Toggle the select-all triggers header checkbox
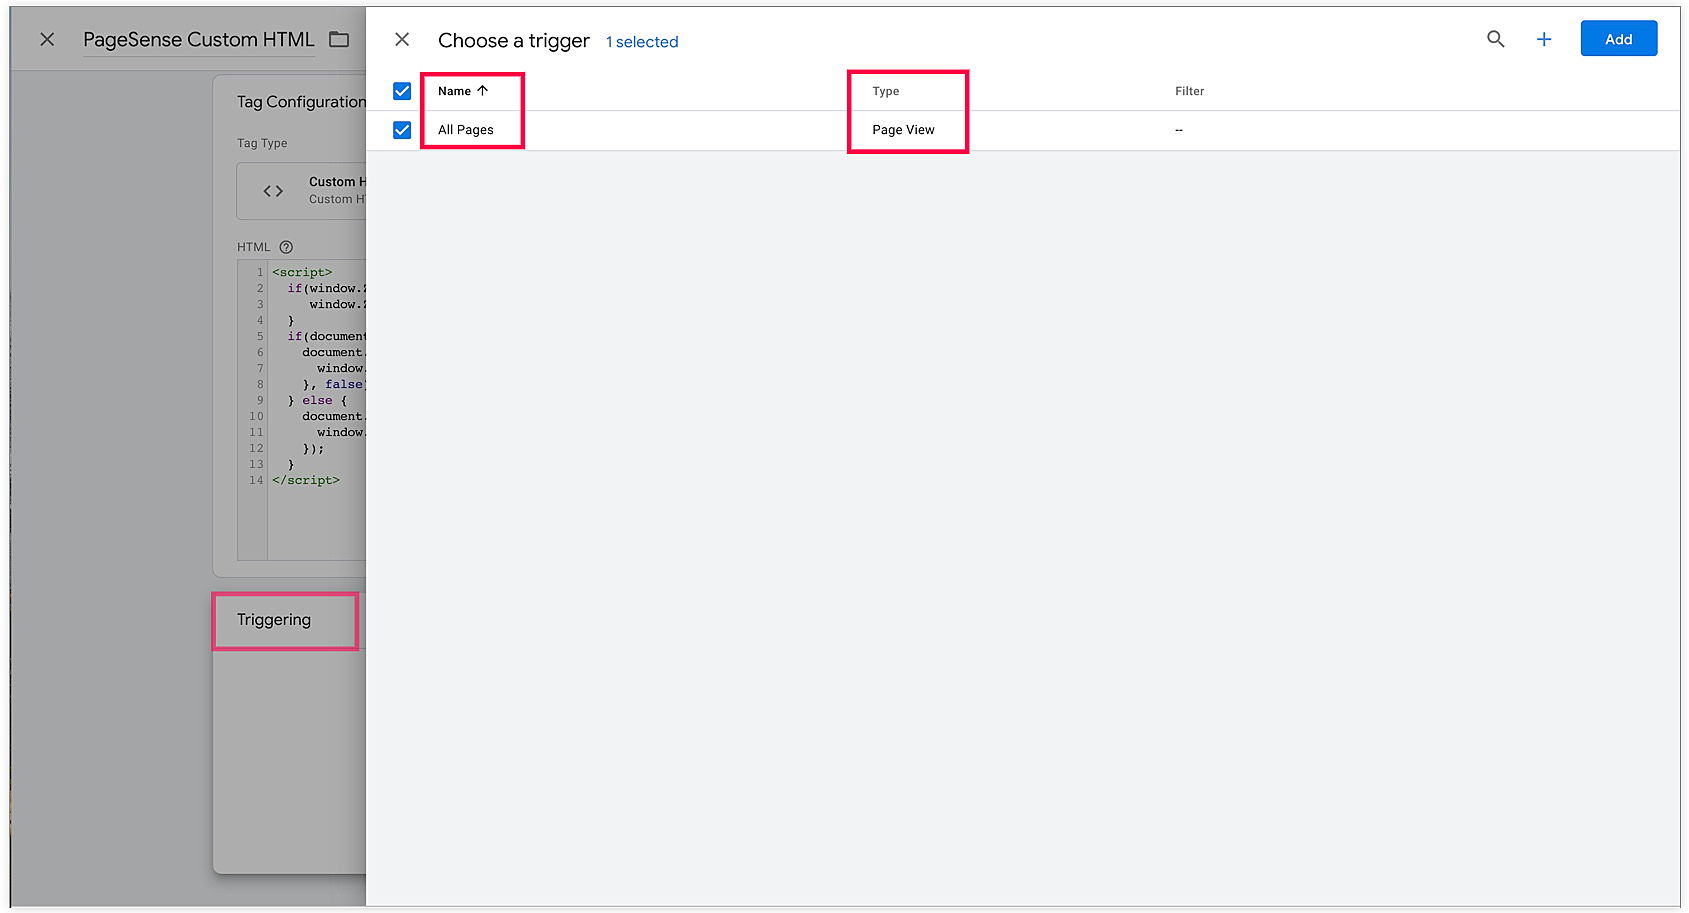The height and width of the screenshot is (913, 1689). click(x=402, y=91)
